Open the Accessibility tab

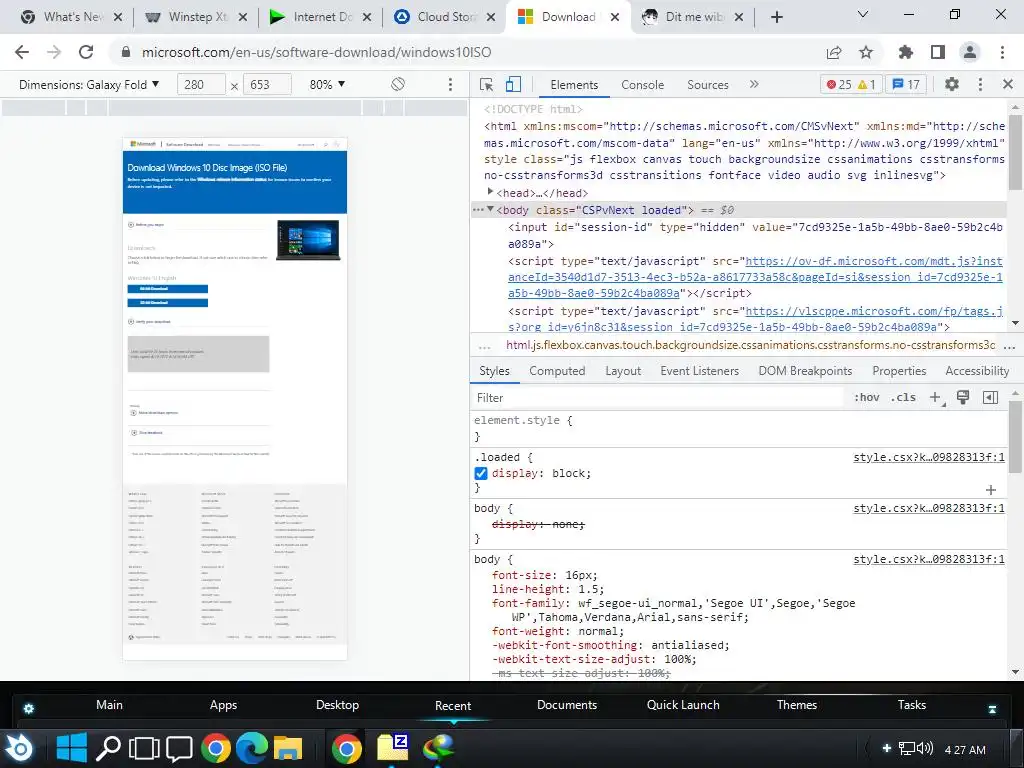(977, 371)
